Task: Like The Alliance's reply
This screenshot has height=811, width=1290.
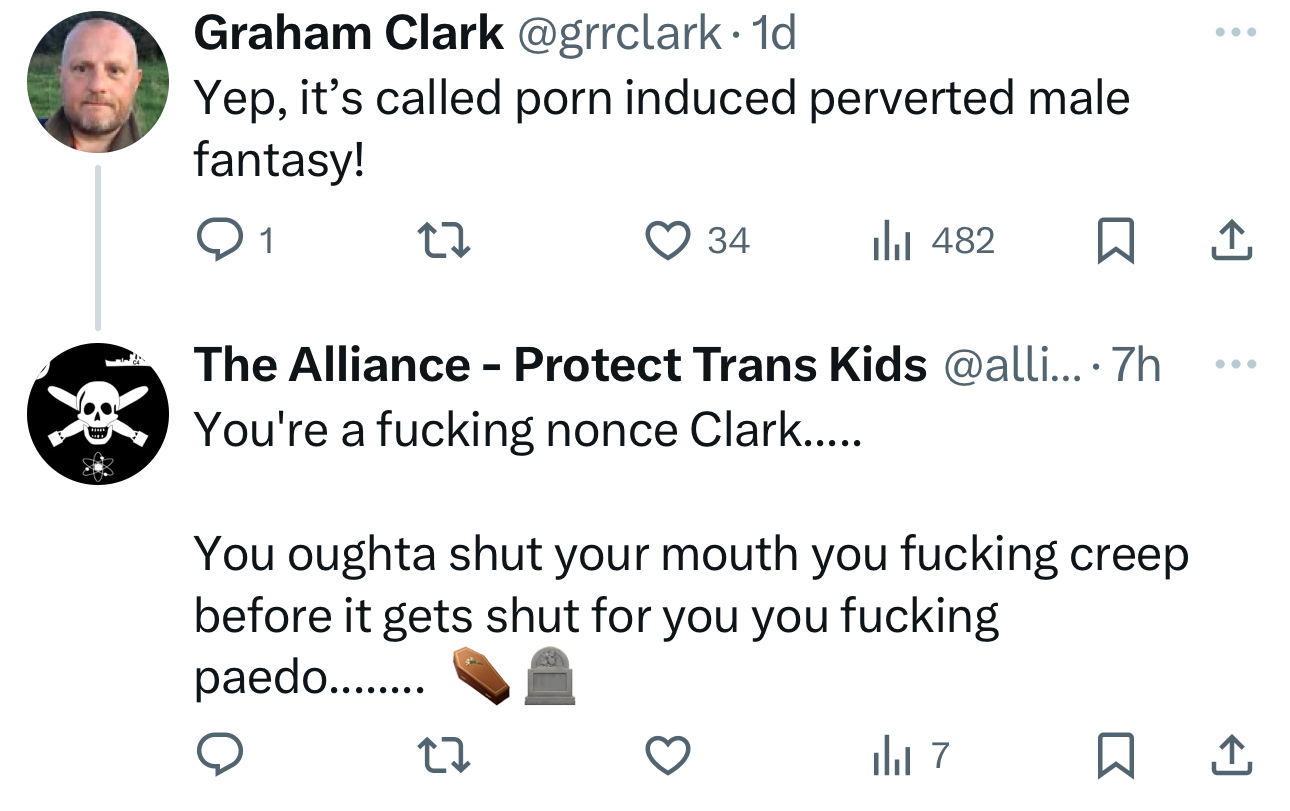Action: [668, 757]
